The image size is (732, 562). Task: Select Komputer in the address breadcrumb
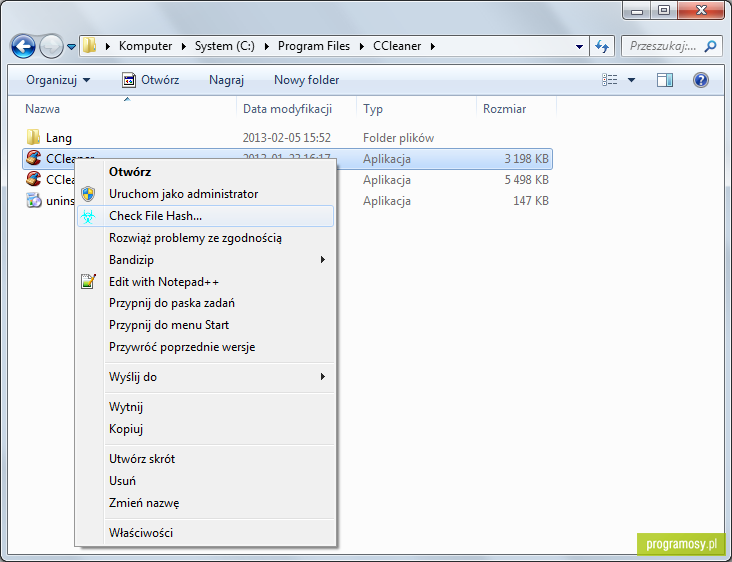coord(145,46)
